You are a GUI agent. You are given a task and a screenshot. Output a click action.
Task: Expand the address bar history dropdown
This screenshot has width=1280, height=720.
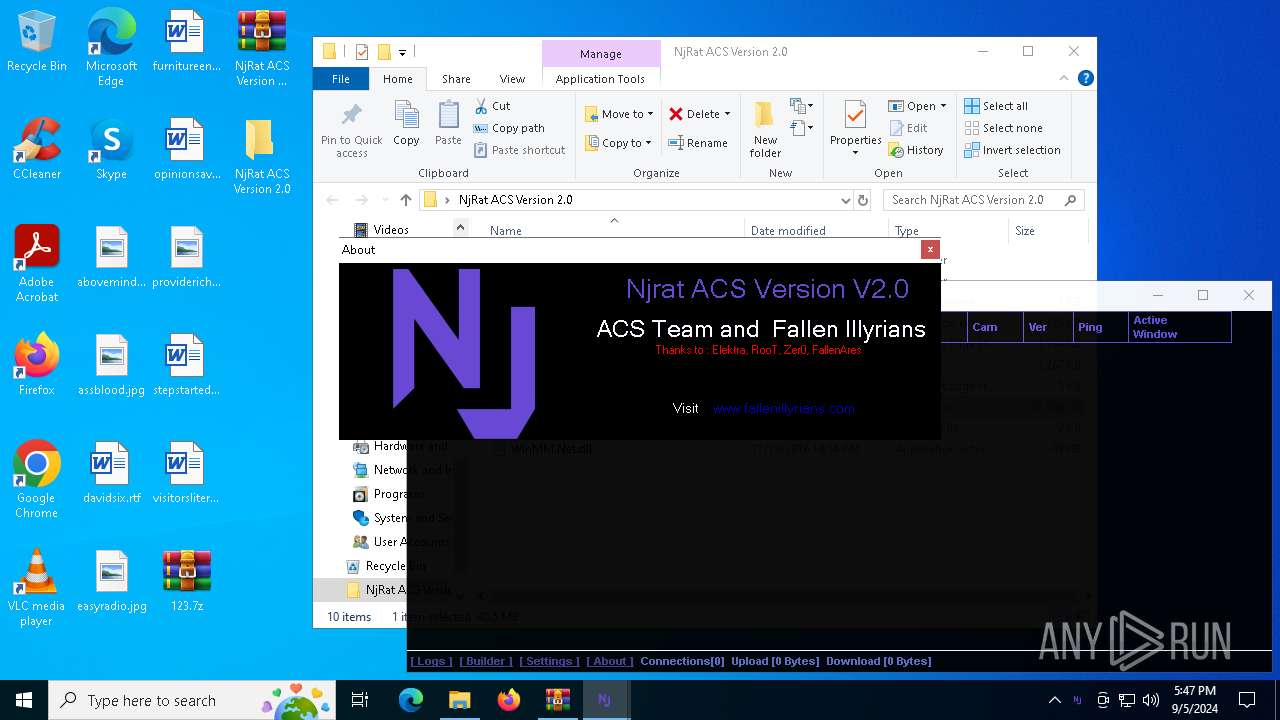[846, 200]
